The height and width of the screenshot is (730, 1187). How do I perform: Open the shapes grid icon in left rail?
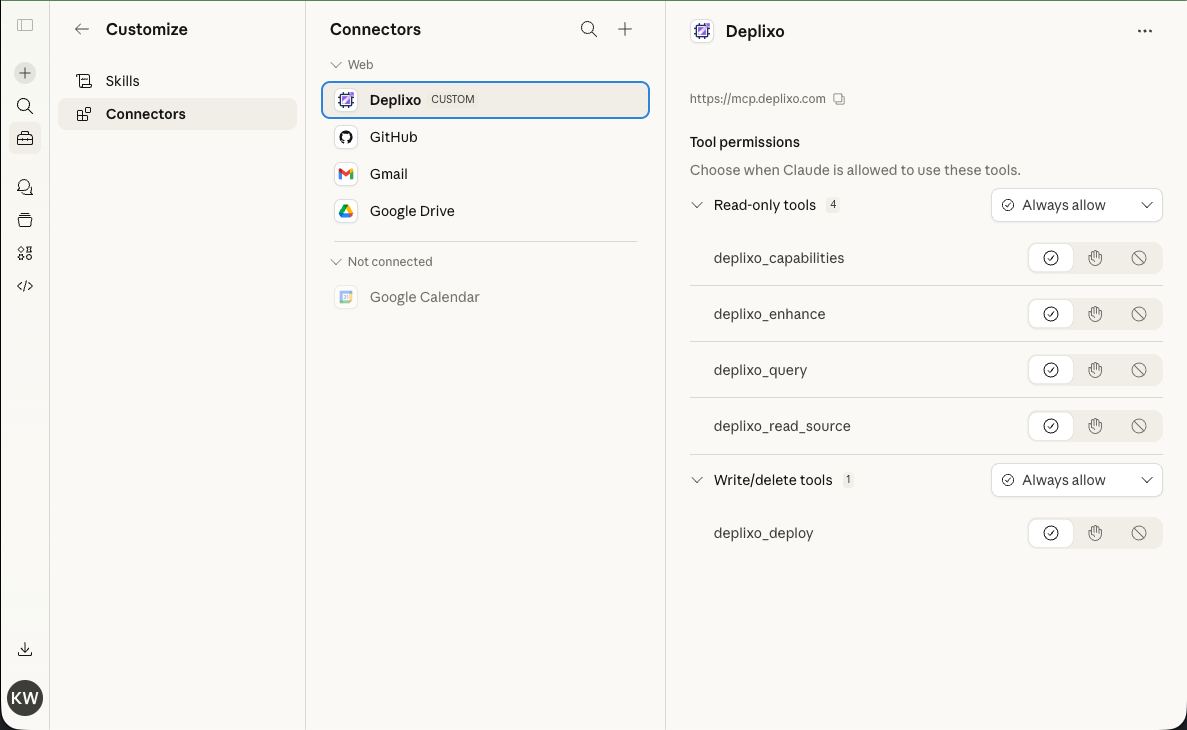click(x=25, y=253)
